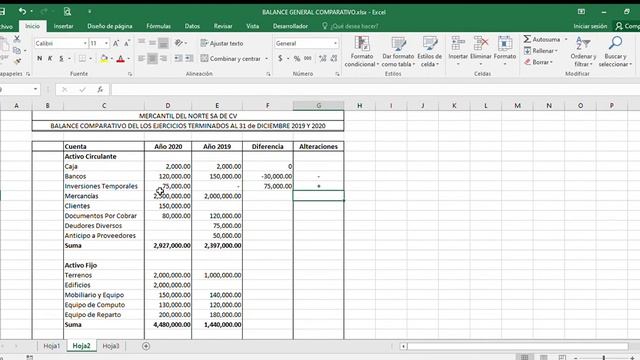Click the Undo arrow in quick access toolbar
The height and width of the screenshot is (360, 640).
[x=22, y=11]
